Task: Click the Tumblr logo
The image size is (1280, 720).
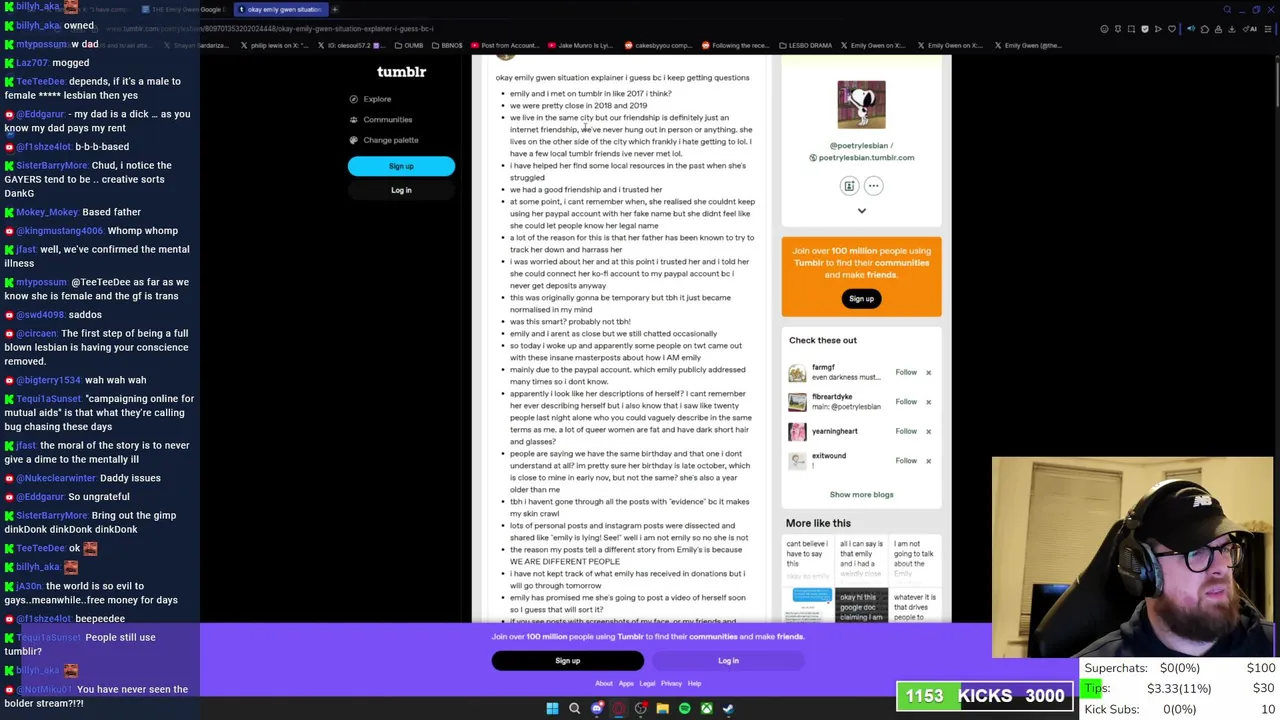Action: [x=401, y=72]
